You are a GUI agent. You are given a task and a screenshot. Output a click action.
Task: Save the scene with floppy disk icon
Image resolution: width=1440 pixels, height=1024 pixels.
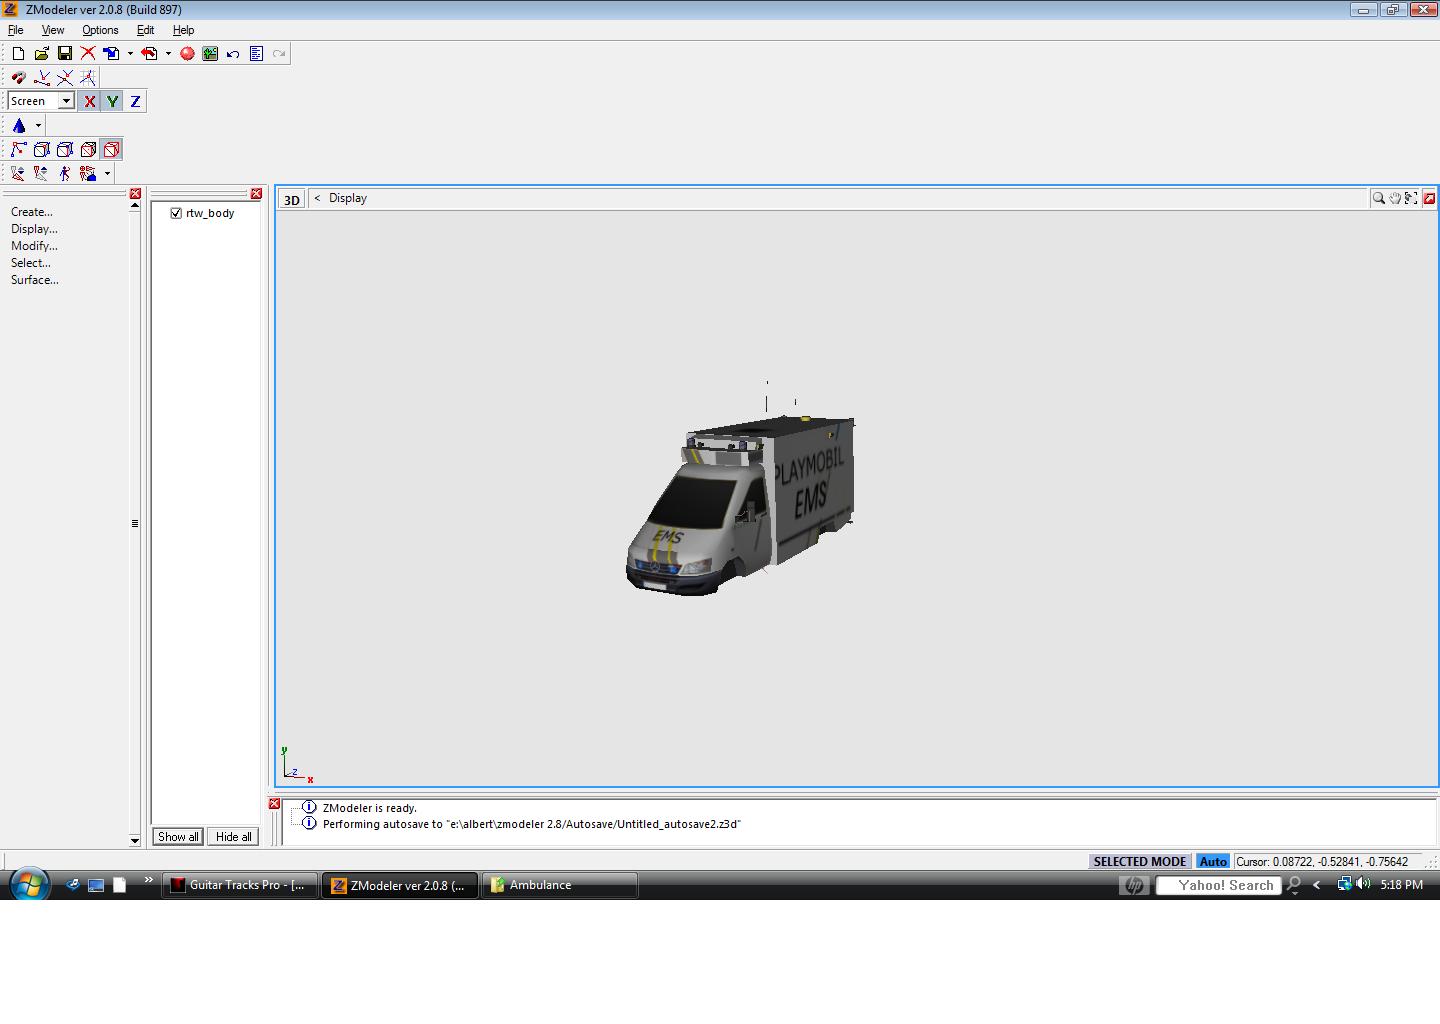pyautogui.click(x=65, y=54)
